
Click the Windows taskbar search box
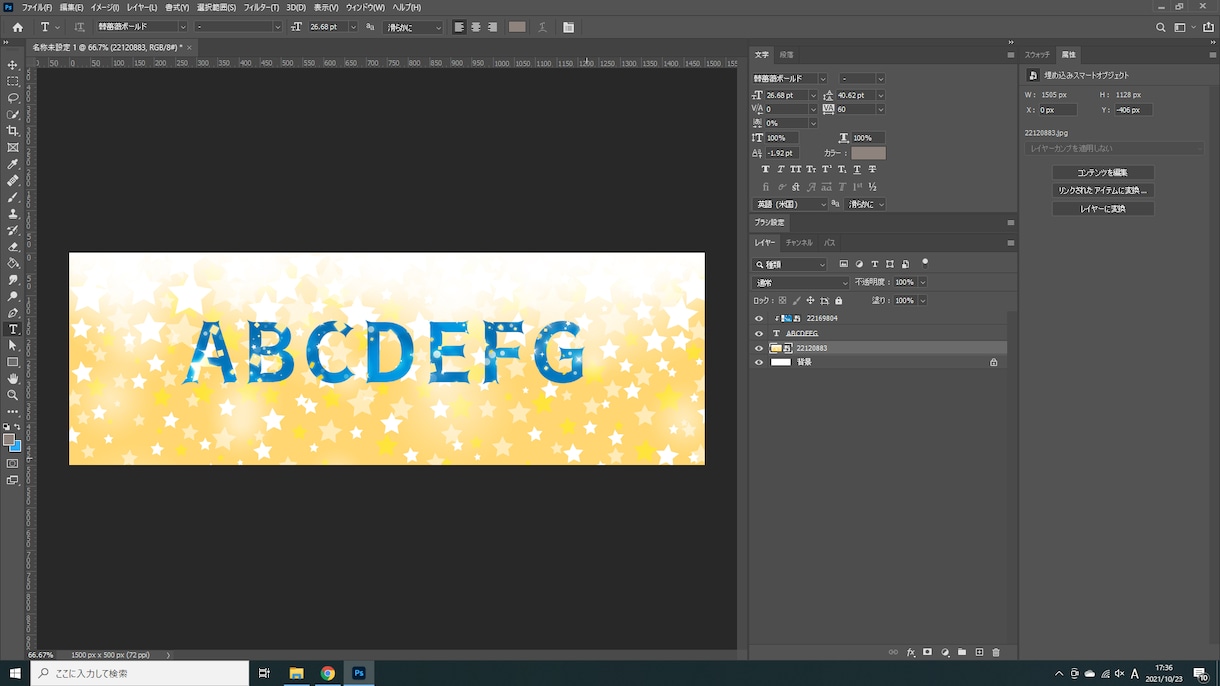(x=140, y=673)
